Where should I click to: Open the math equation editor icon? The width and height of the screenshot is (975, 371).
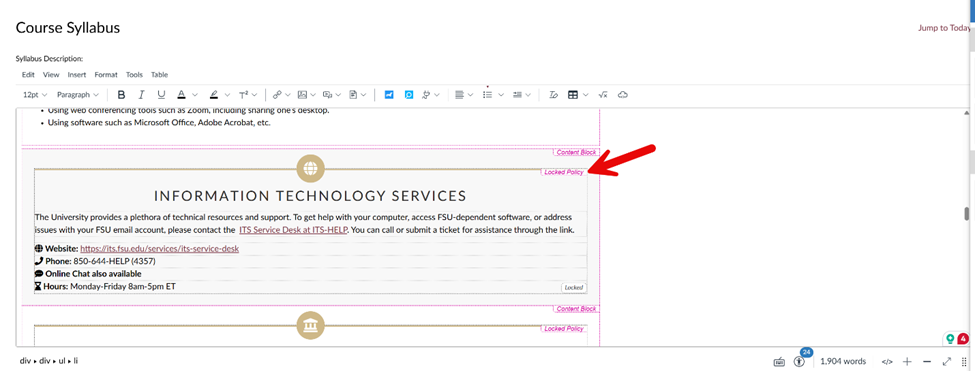(x=603, y=95)
